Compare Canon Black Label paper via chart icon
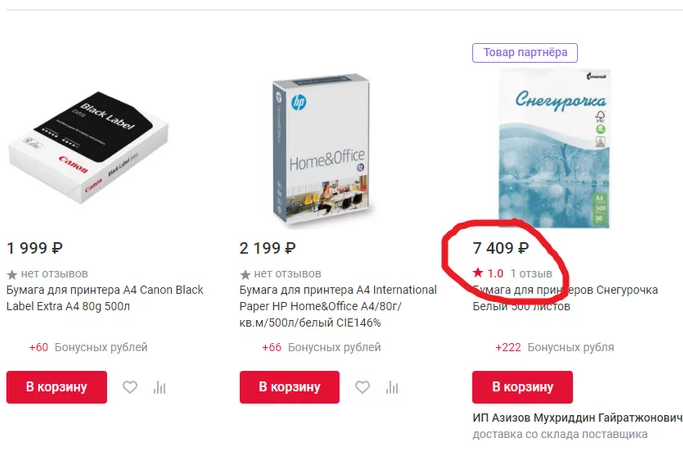Screen dimensions: 683x458 coord(160,388)
